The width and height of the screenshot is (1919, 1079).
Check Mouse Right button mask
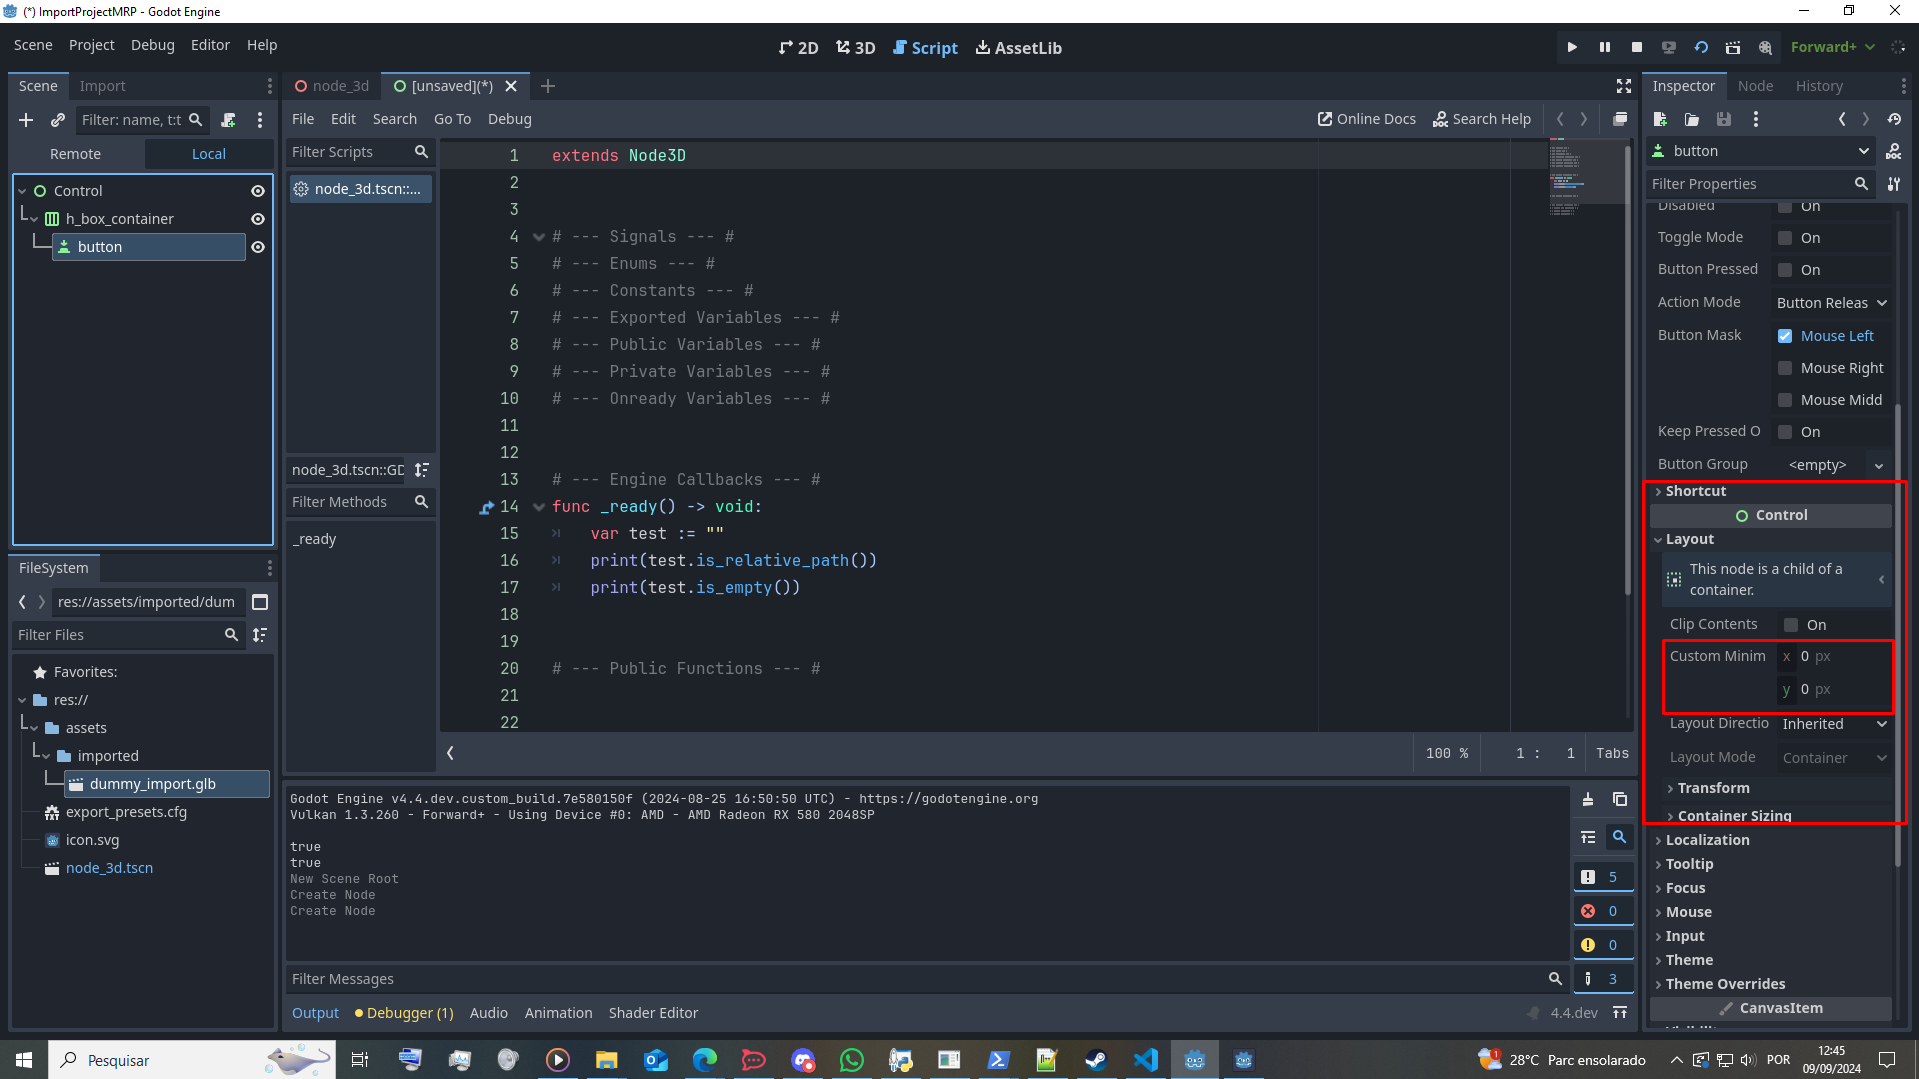point(1785,368)
